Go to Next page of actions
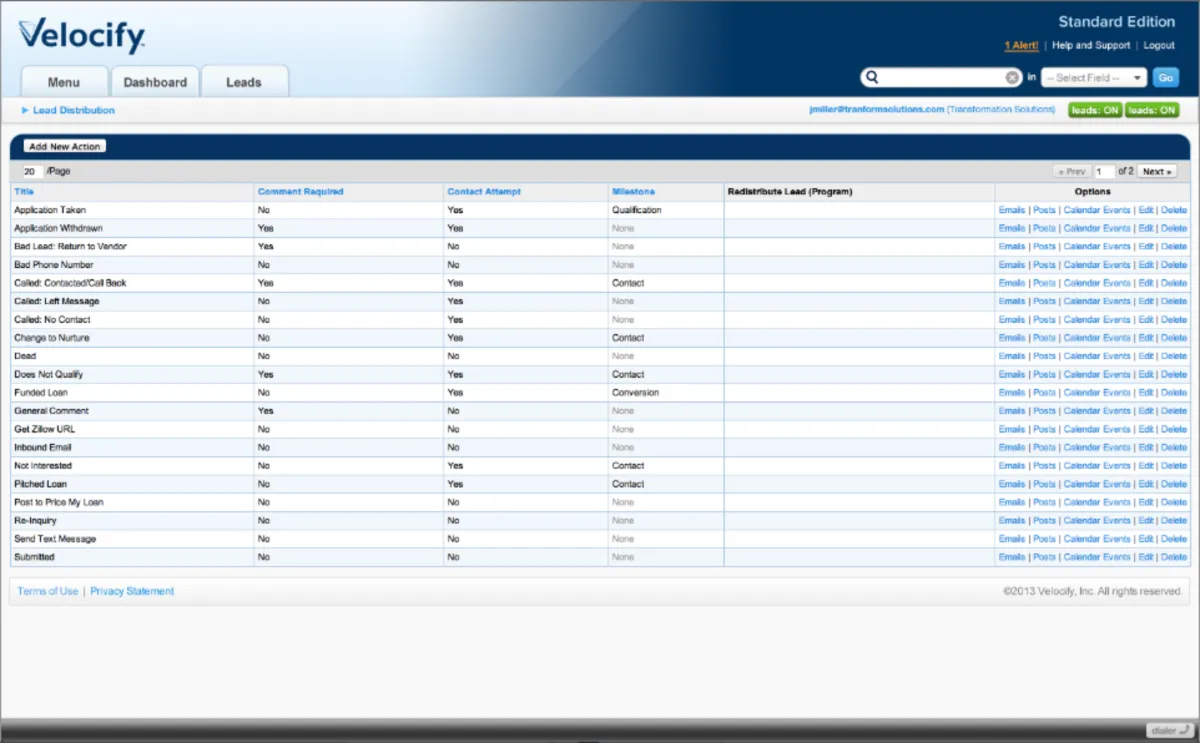1200x743 pixels. [1157, 171]
